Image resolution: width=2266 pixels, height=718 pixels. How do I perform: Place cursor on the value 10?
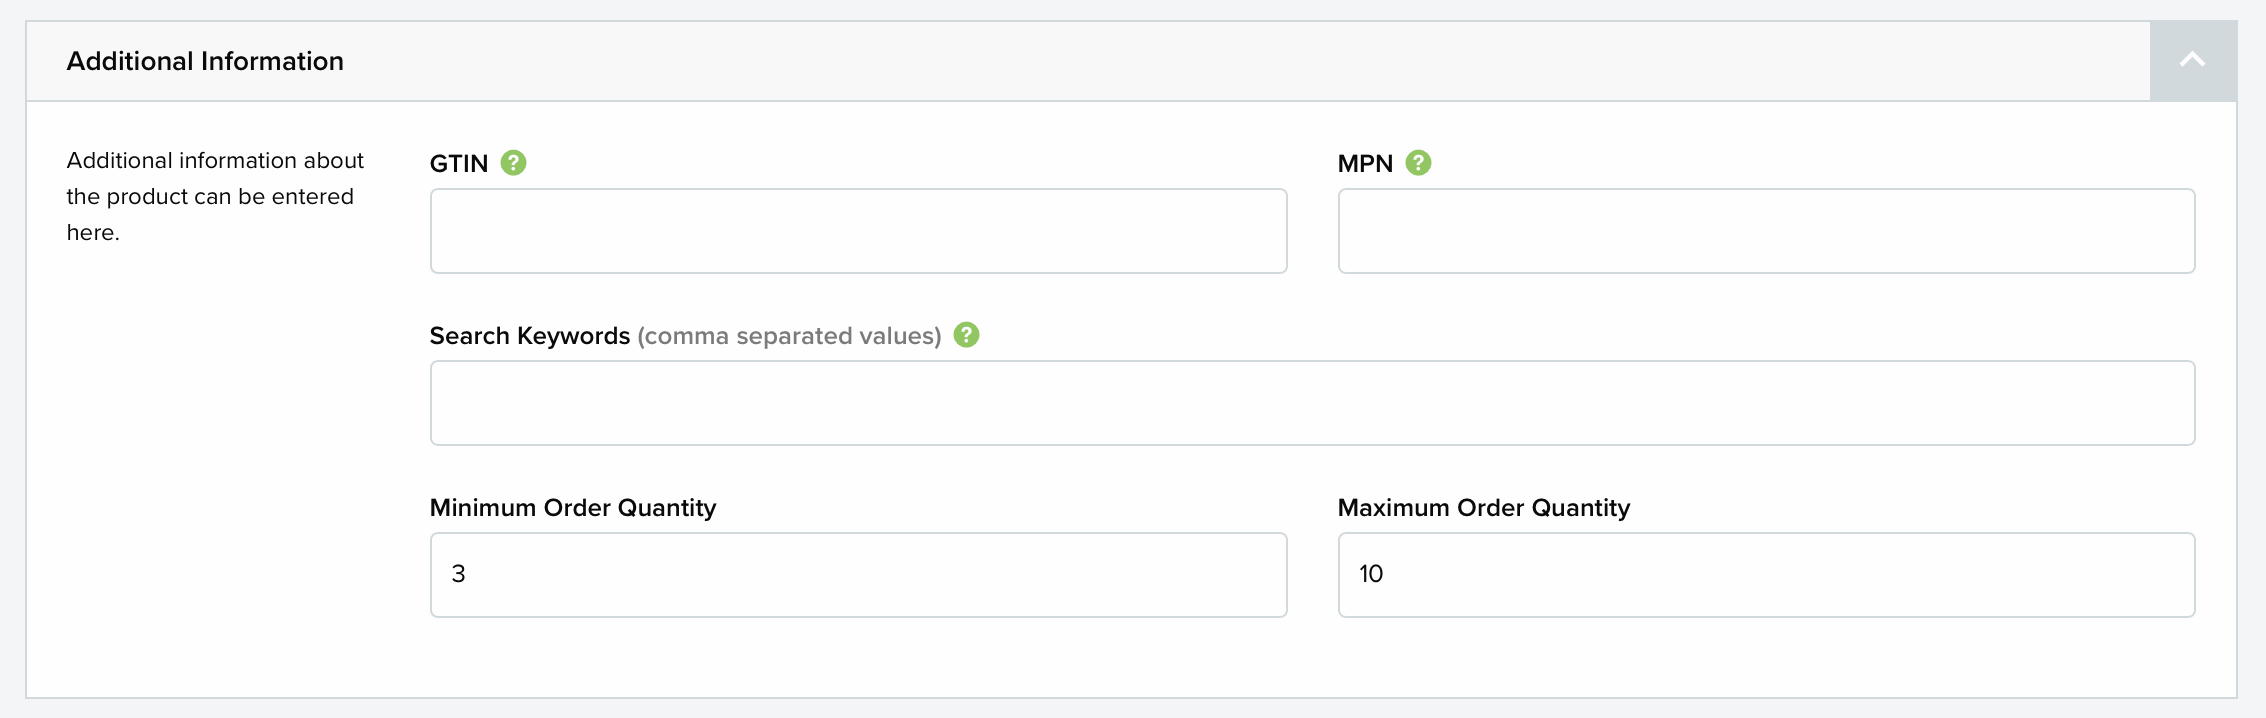pos(1371,574)
